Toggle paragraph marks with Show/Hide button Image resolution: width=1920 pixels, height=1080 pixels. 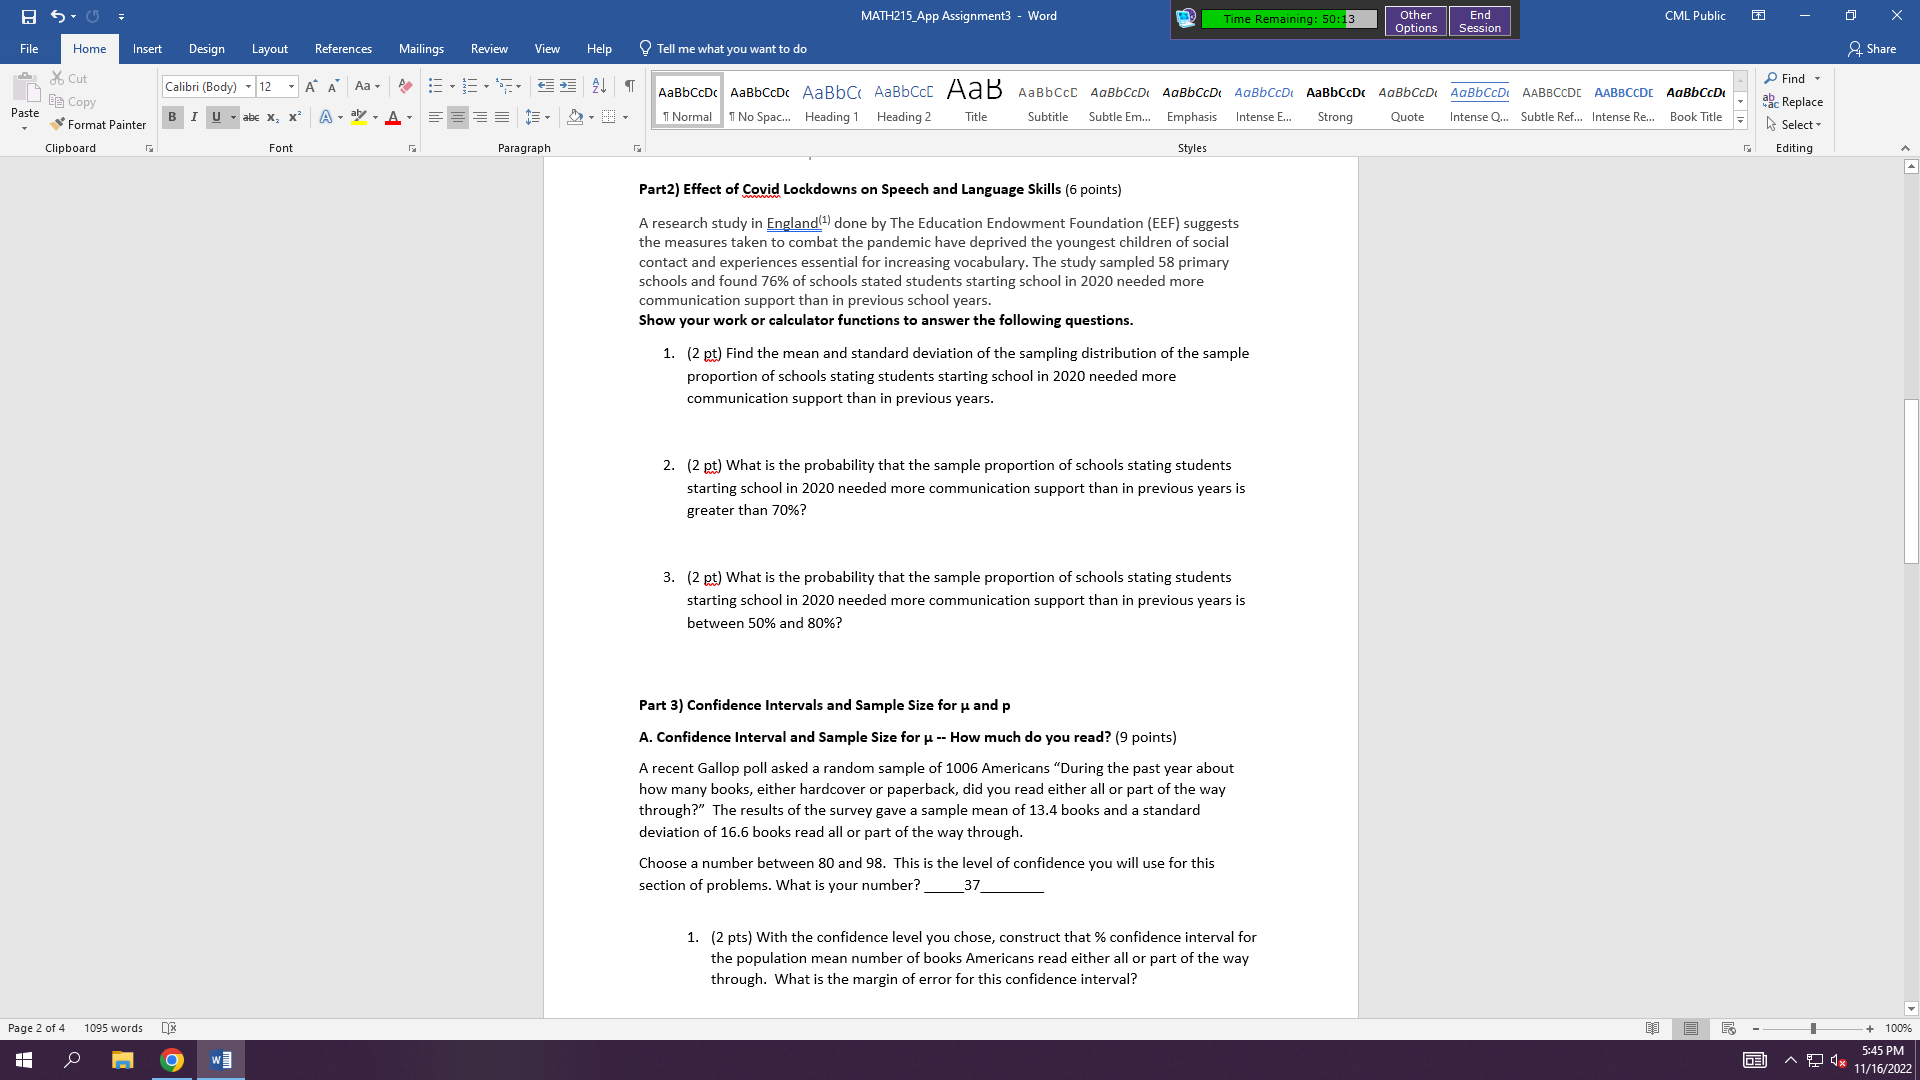tap(629, 86)
